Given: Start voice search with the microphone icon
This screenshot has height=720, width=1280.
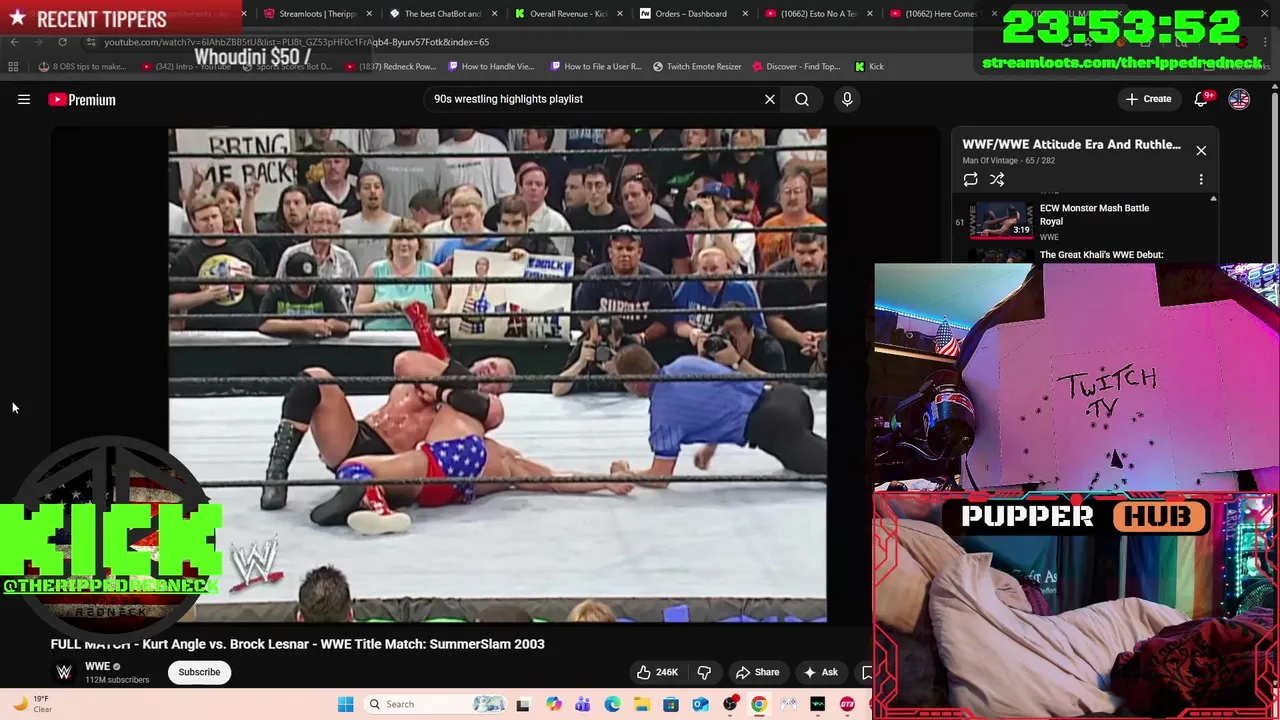Looking at the screenshot, I should click(x=847, y=99).
